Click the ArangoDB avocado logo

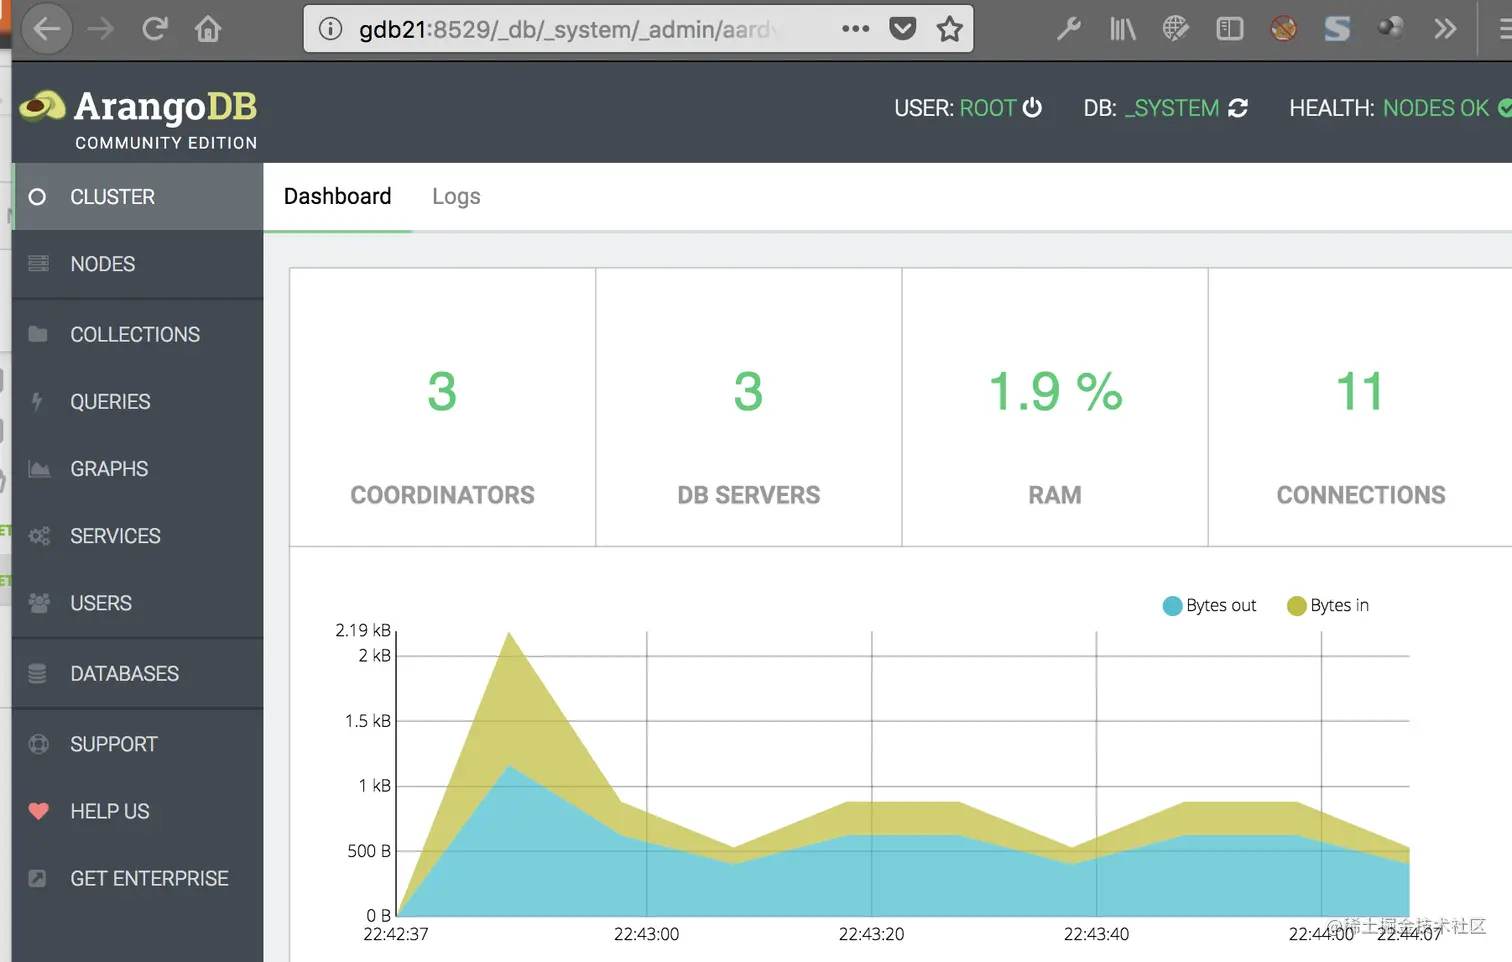click(43, 105)
